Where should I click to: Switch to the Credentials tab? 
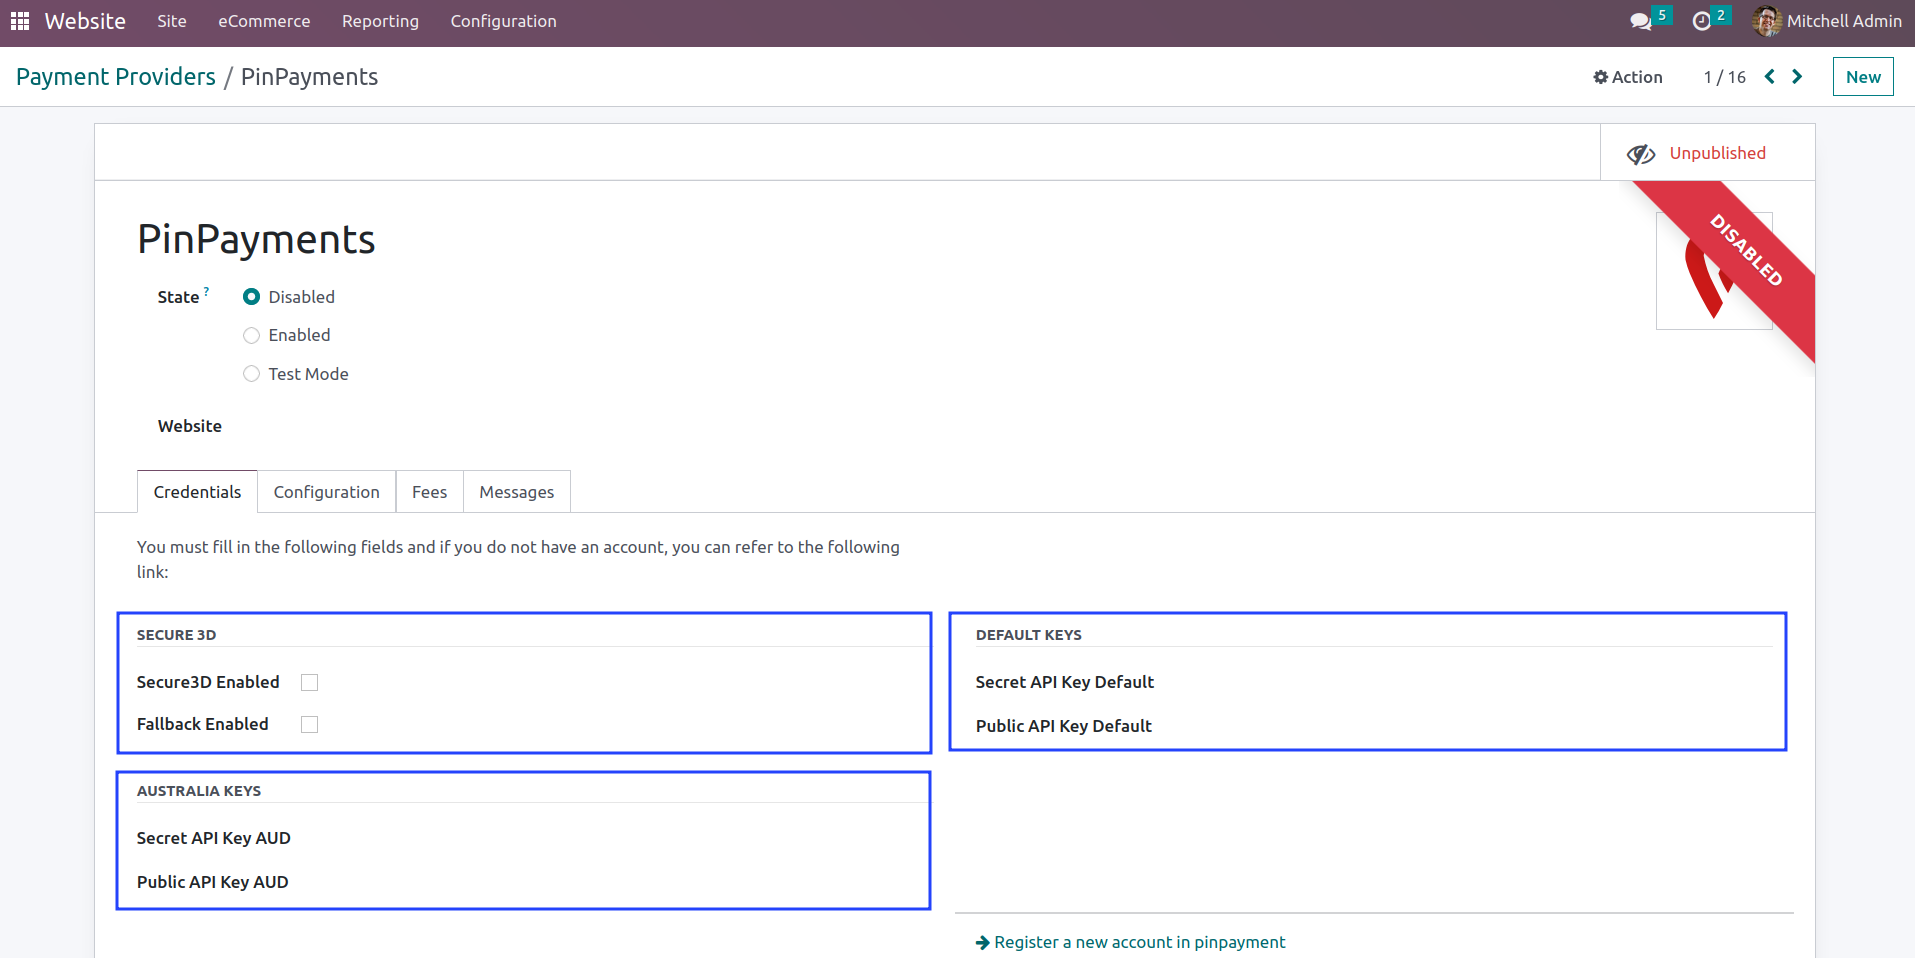197,492
